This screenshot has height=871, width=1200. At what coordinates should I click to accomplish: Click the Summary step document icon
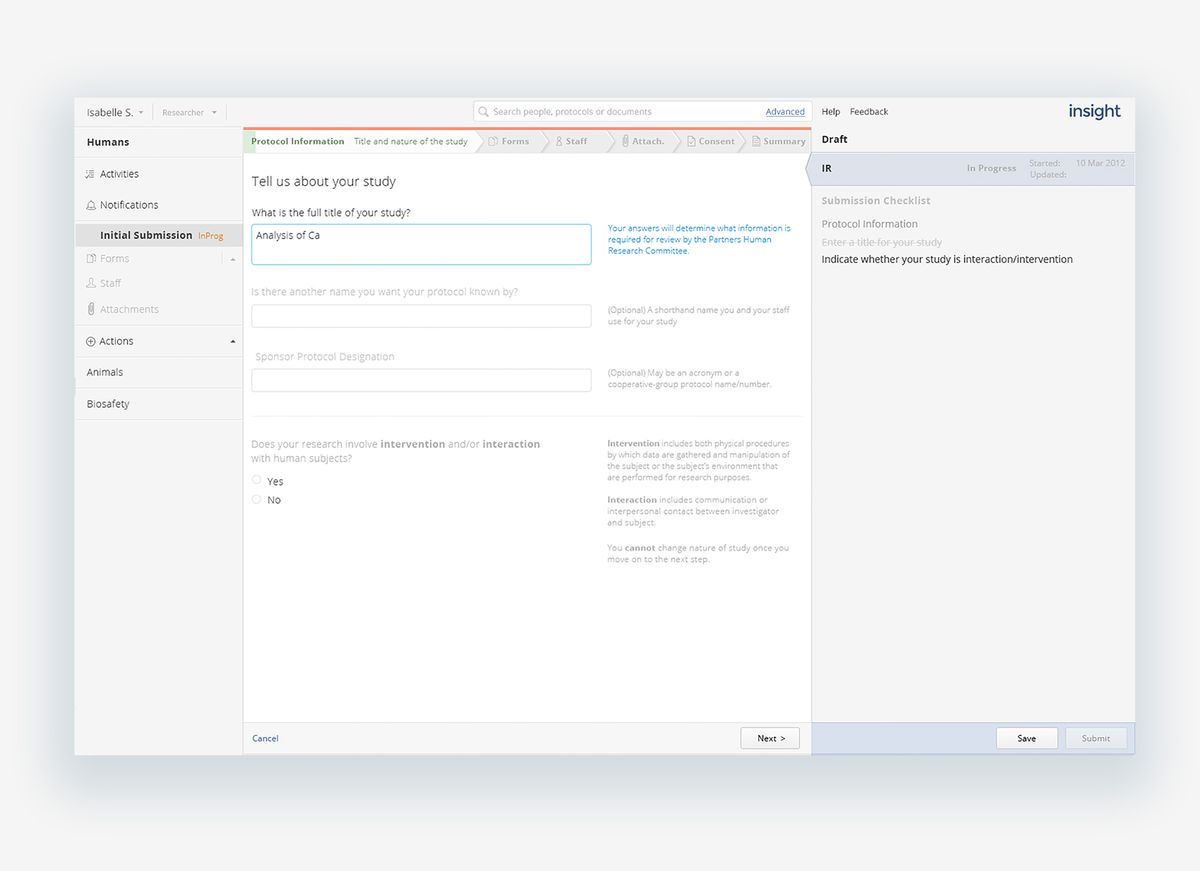click(x=756, y=142)
